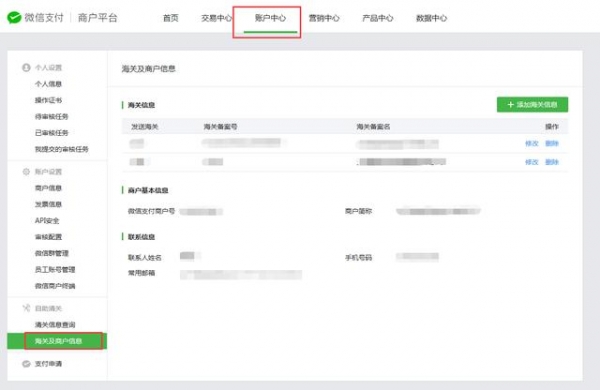Screen dimensions: 600x390
Task: Click 修改 in the first customs row
Action: (532, 144)
